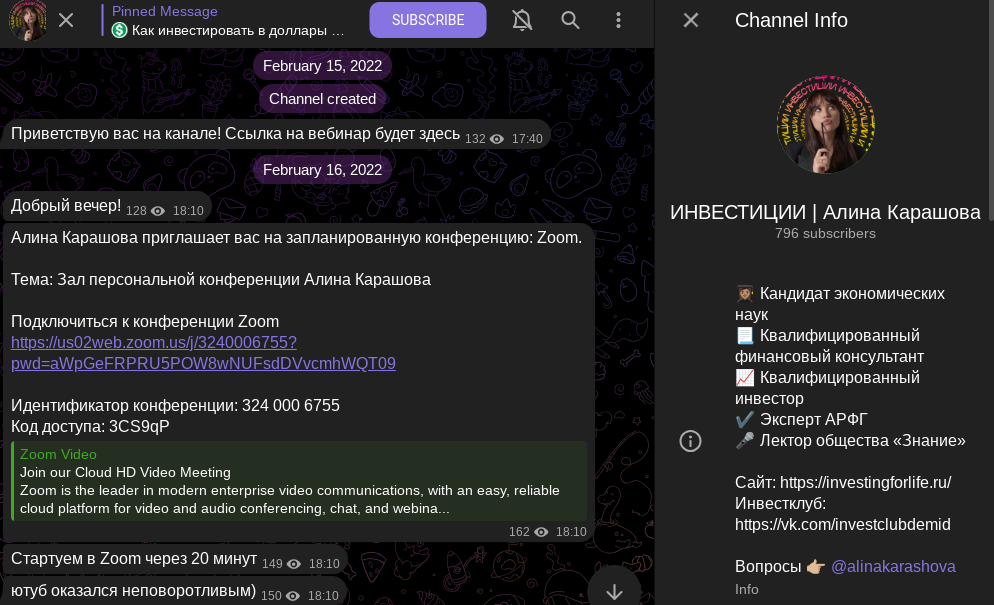994x605 pixels.
Task: Click the views eye icon next to 132
Action: pos(497,139)
